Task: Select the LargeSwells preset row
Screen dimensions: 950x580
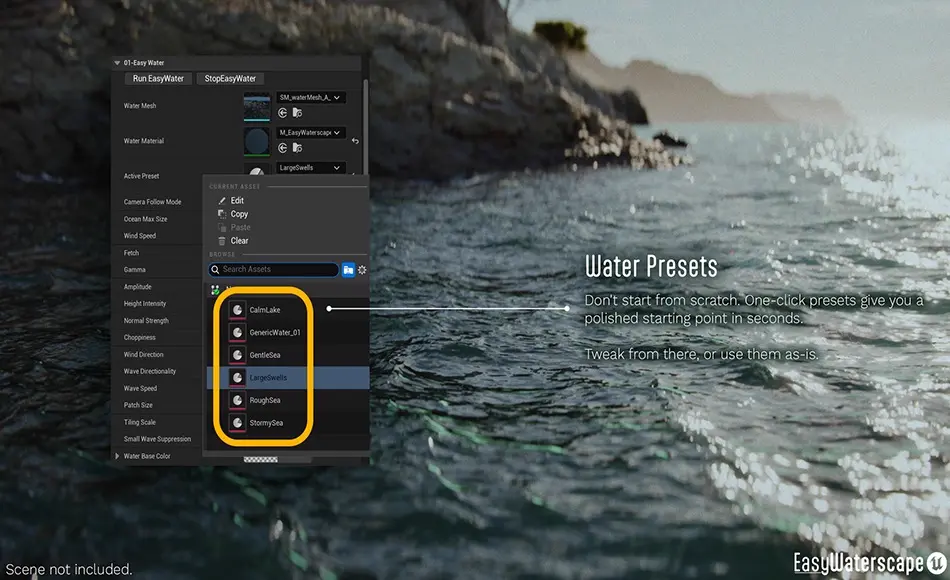Action: point(288,378)
